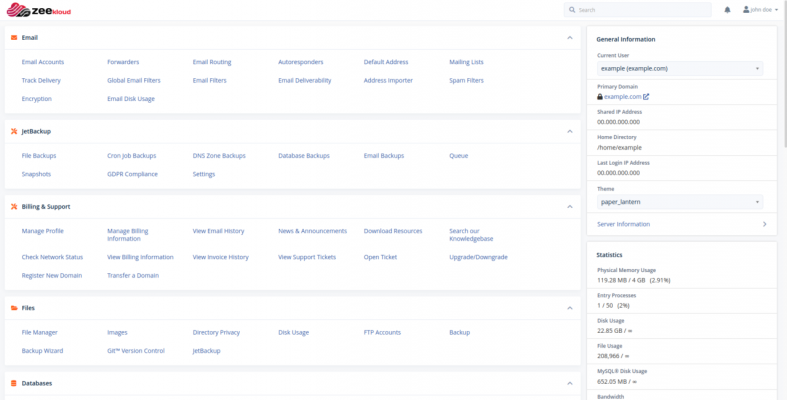
Task: Collapse the Email section
Action: coord(569,37)
